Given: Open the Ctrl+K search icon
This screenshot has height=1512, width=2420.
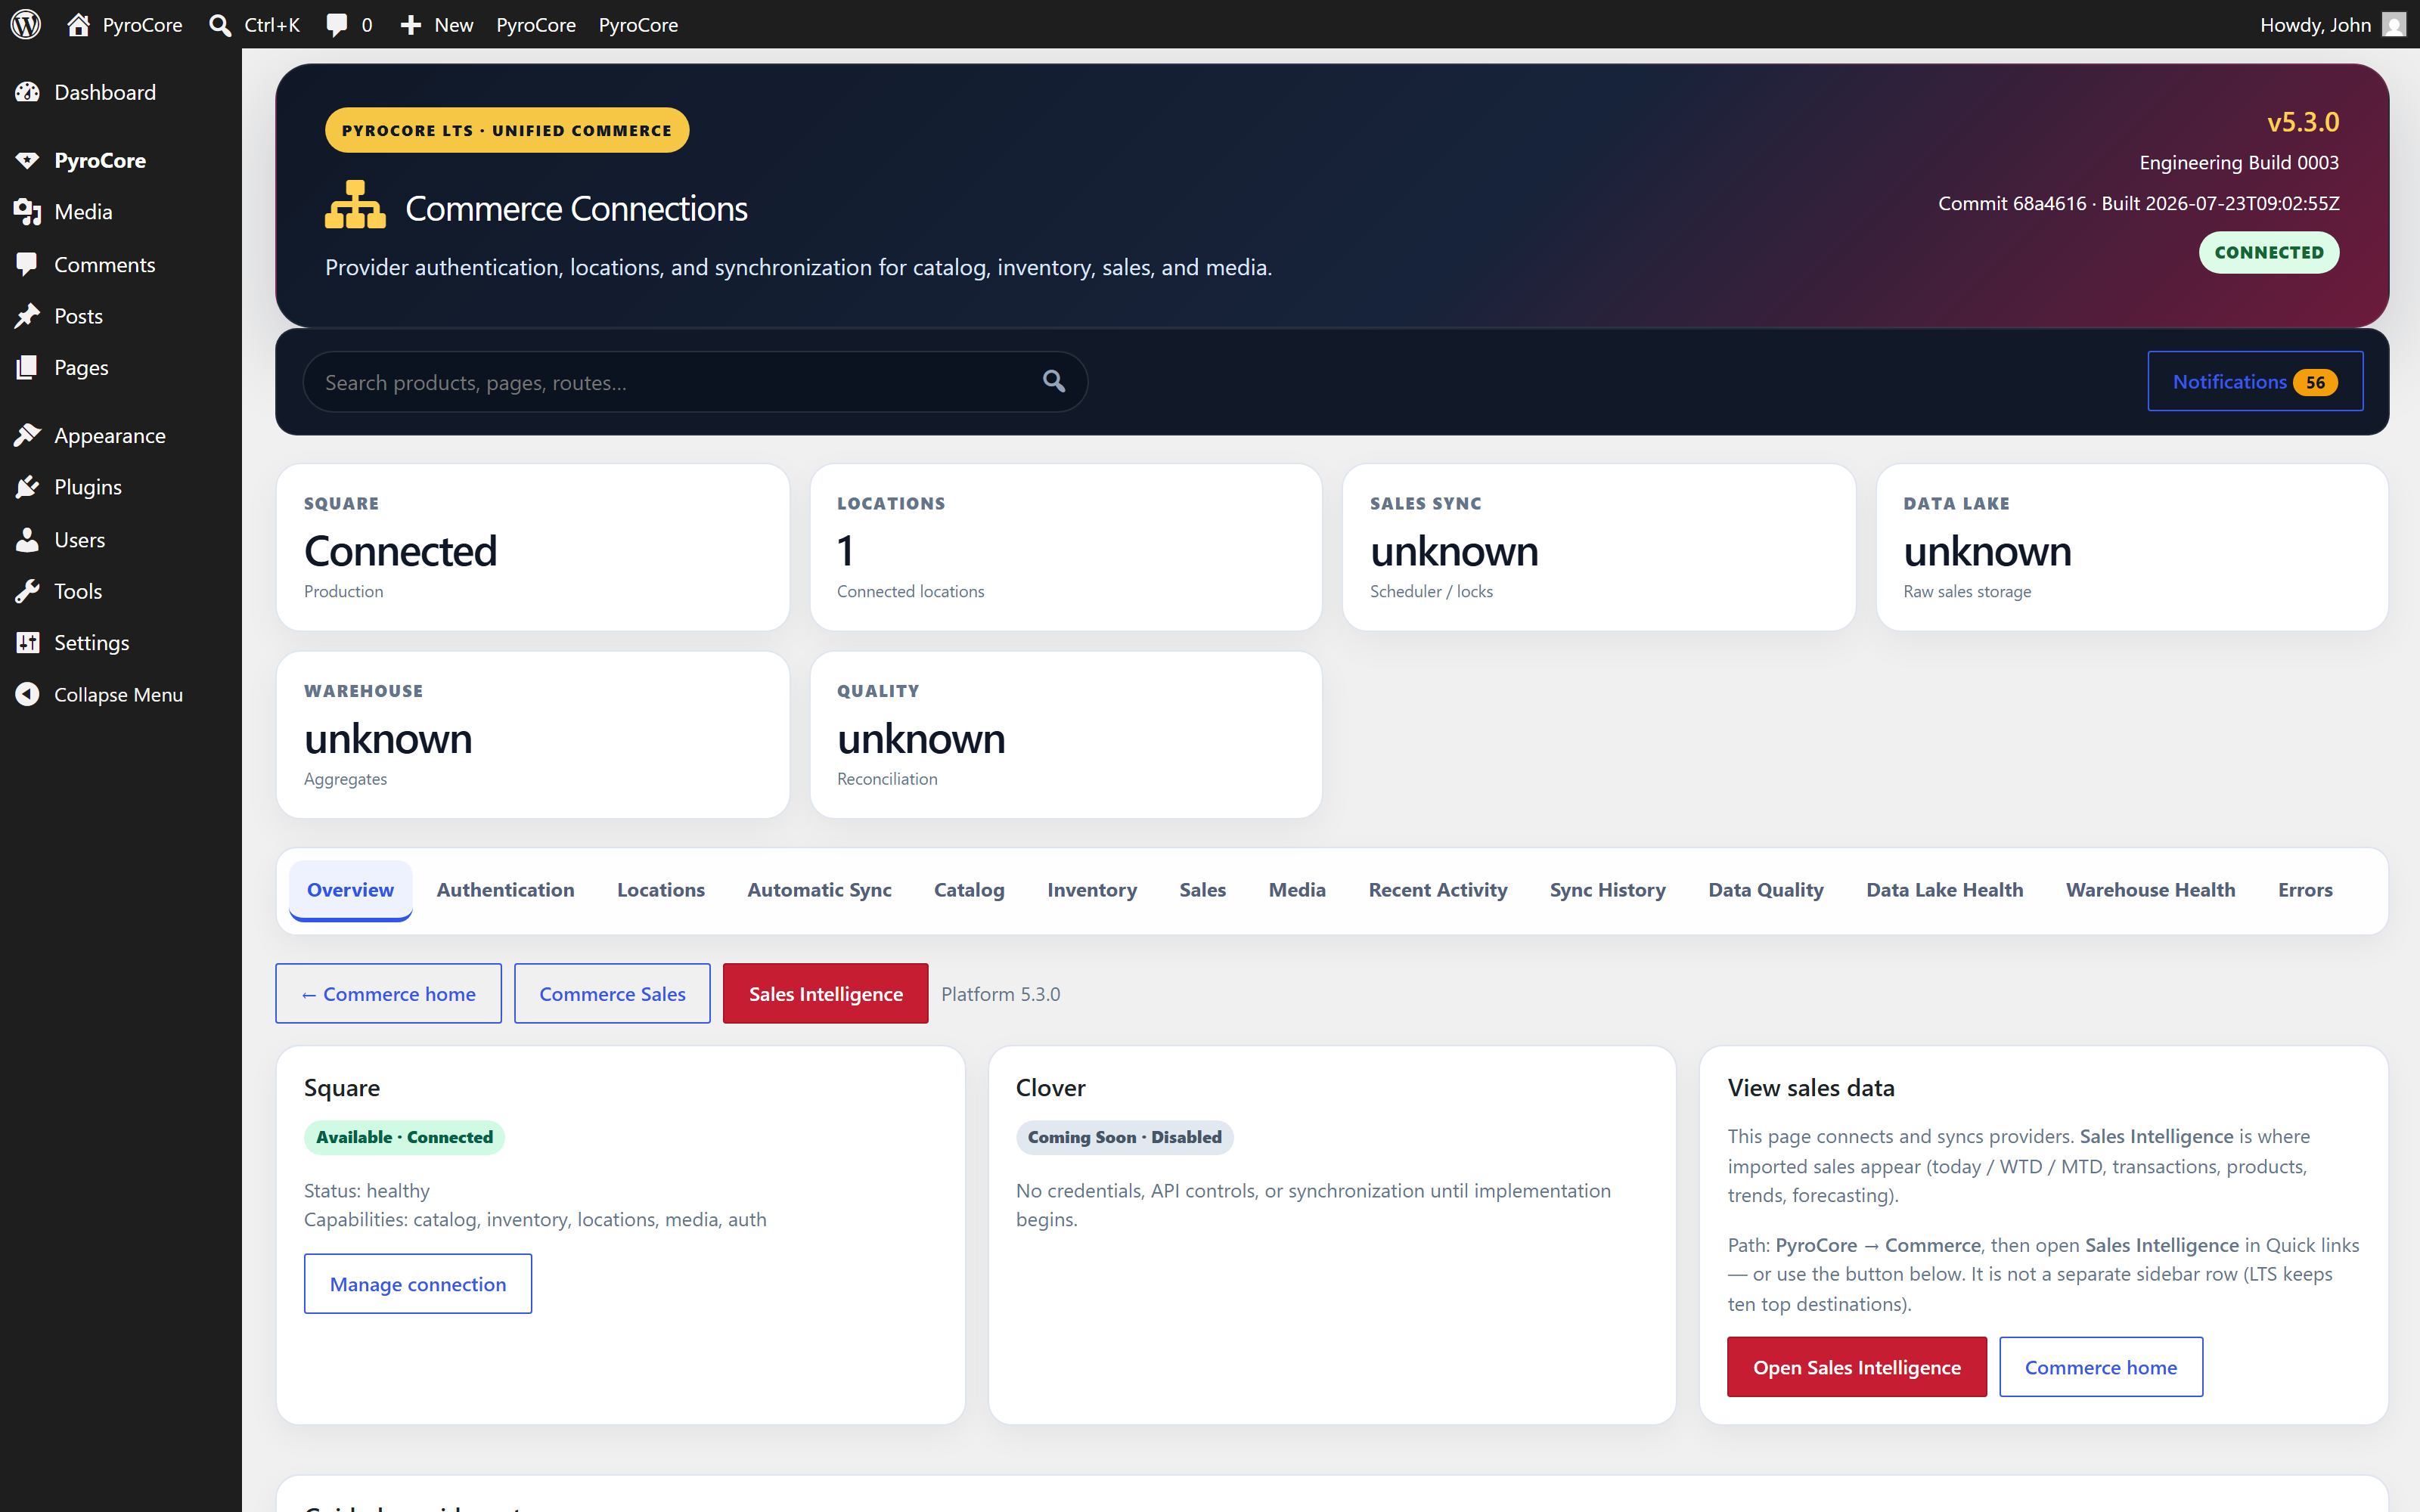Looking at the screenshot, I should tap(220, 24).
